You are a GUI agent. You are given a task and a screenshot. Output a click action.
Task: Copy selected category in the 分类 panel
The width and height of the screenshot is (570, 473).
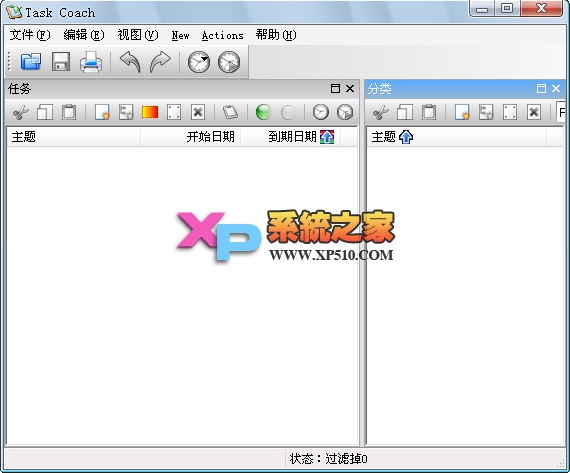tap(405, 112)
